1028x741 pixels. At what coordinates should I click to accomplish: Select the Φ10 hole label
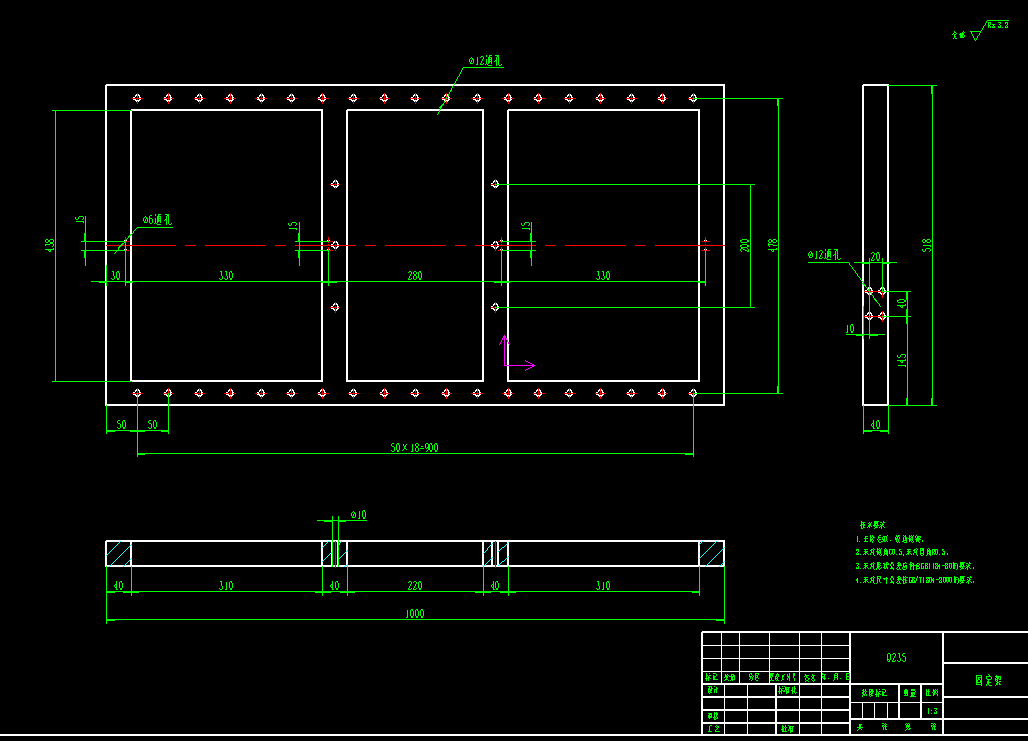(x=358, y=515)
